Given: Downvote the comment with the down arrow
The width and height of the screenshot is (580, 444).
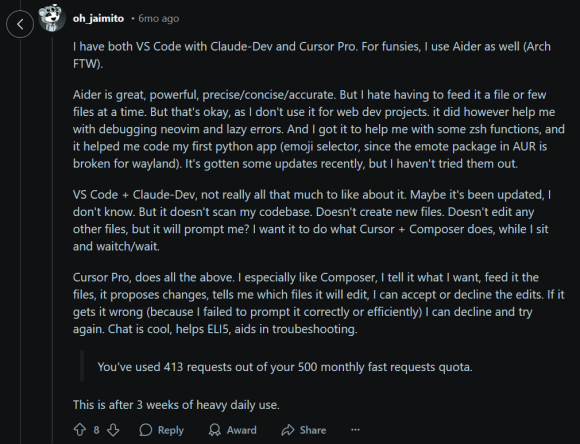Looking at the screenshot, I should (113, 430).
